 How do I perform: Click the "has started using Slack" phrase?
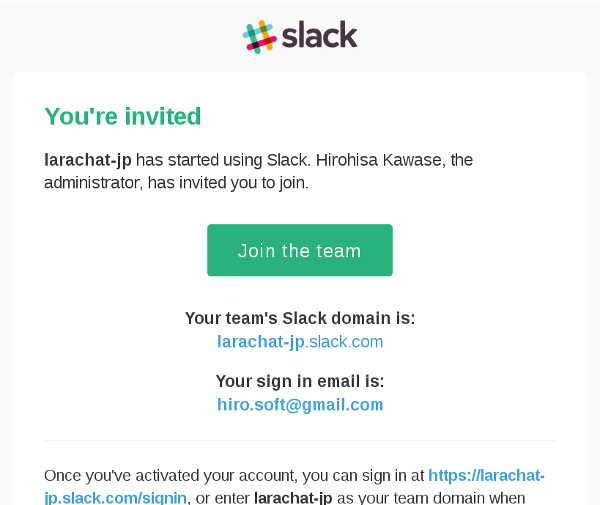(x=222, y=160)
